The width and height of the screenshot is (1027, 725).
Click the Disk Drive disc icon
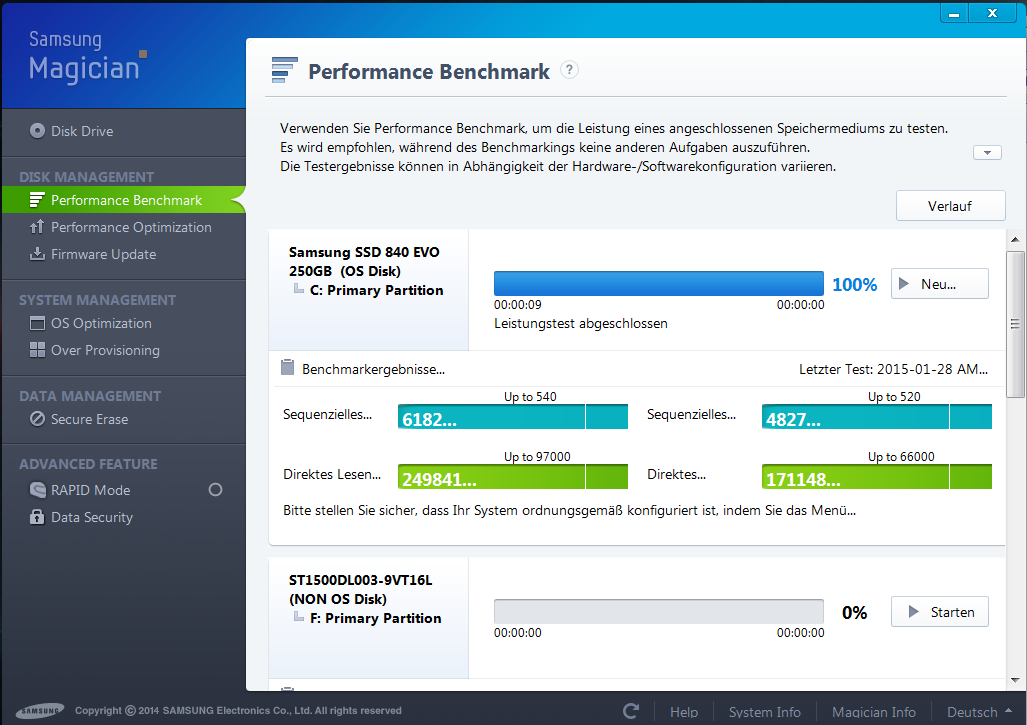[37, 131]
